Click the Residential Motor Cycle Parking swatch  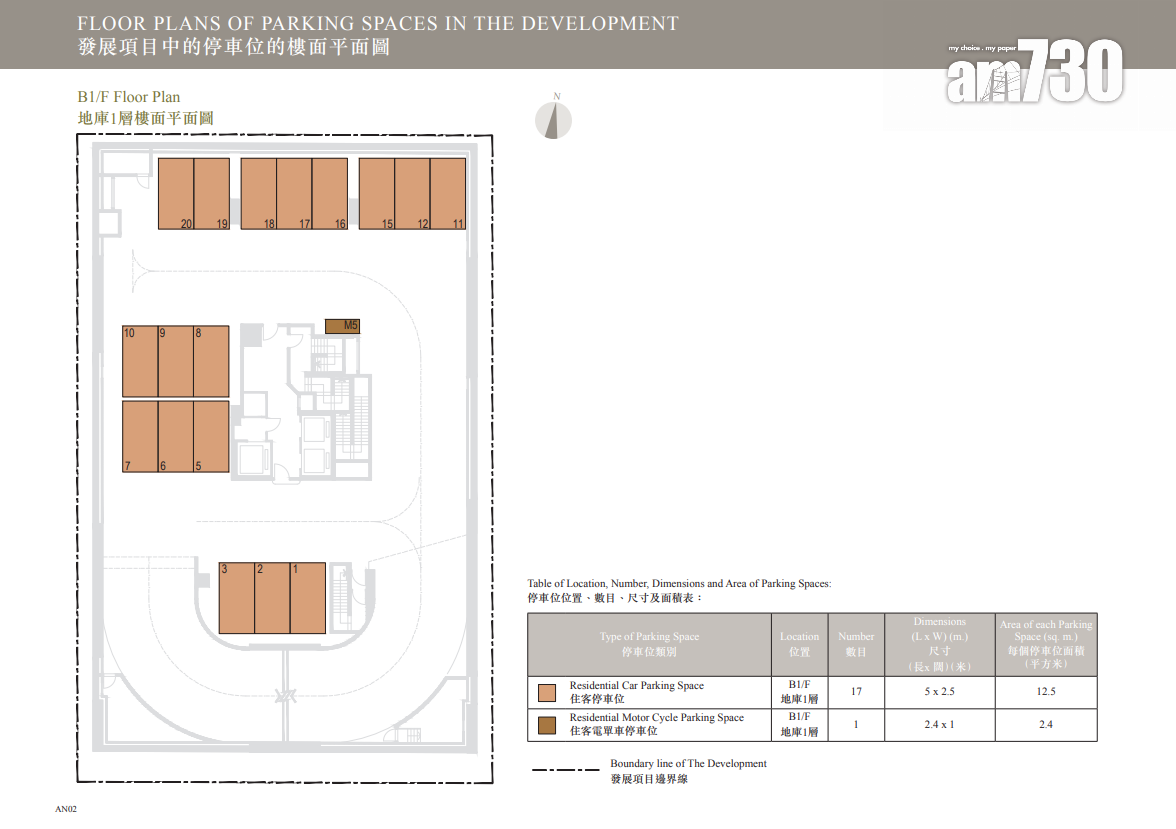tap(547, 725)
